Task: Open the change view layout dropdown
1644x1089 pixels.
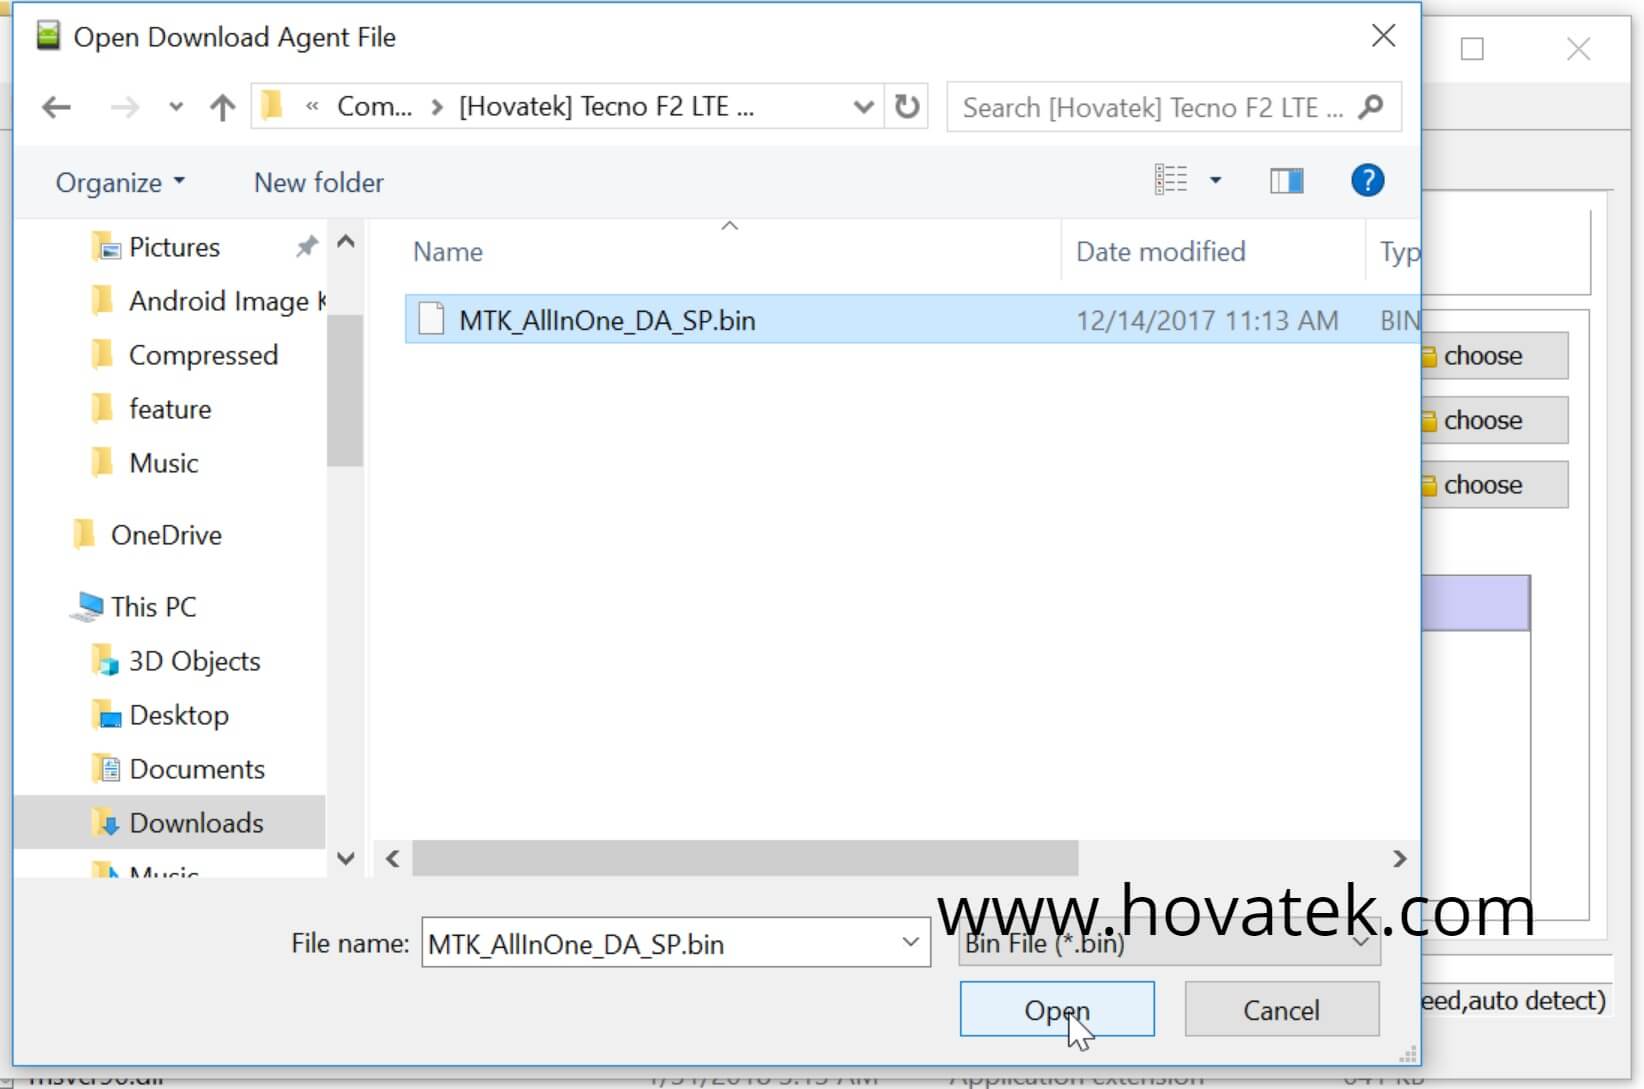Action: click(1216, 180)
